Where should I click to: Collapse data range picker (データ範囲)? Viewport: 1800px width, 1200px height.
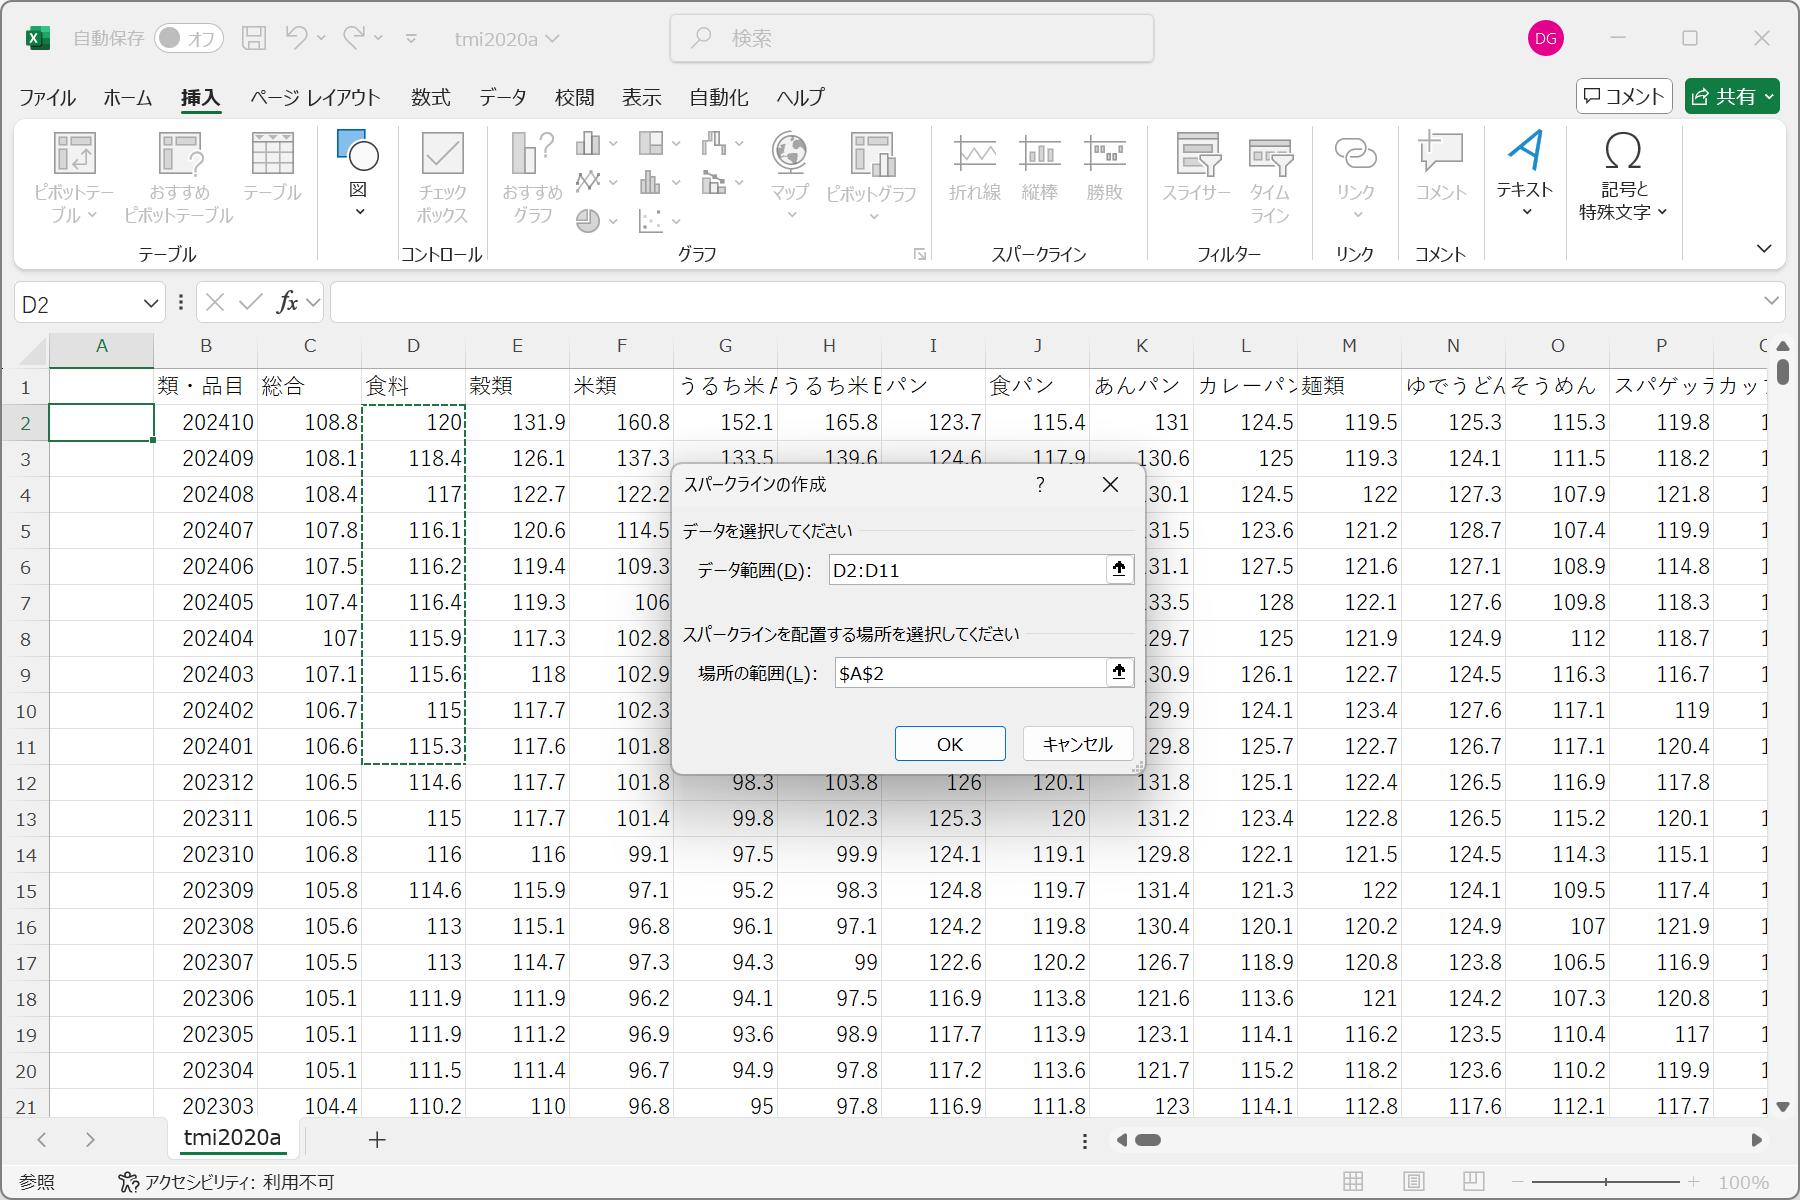click(x=1119, y=569)
